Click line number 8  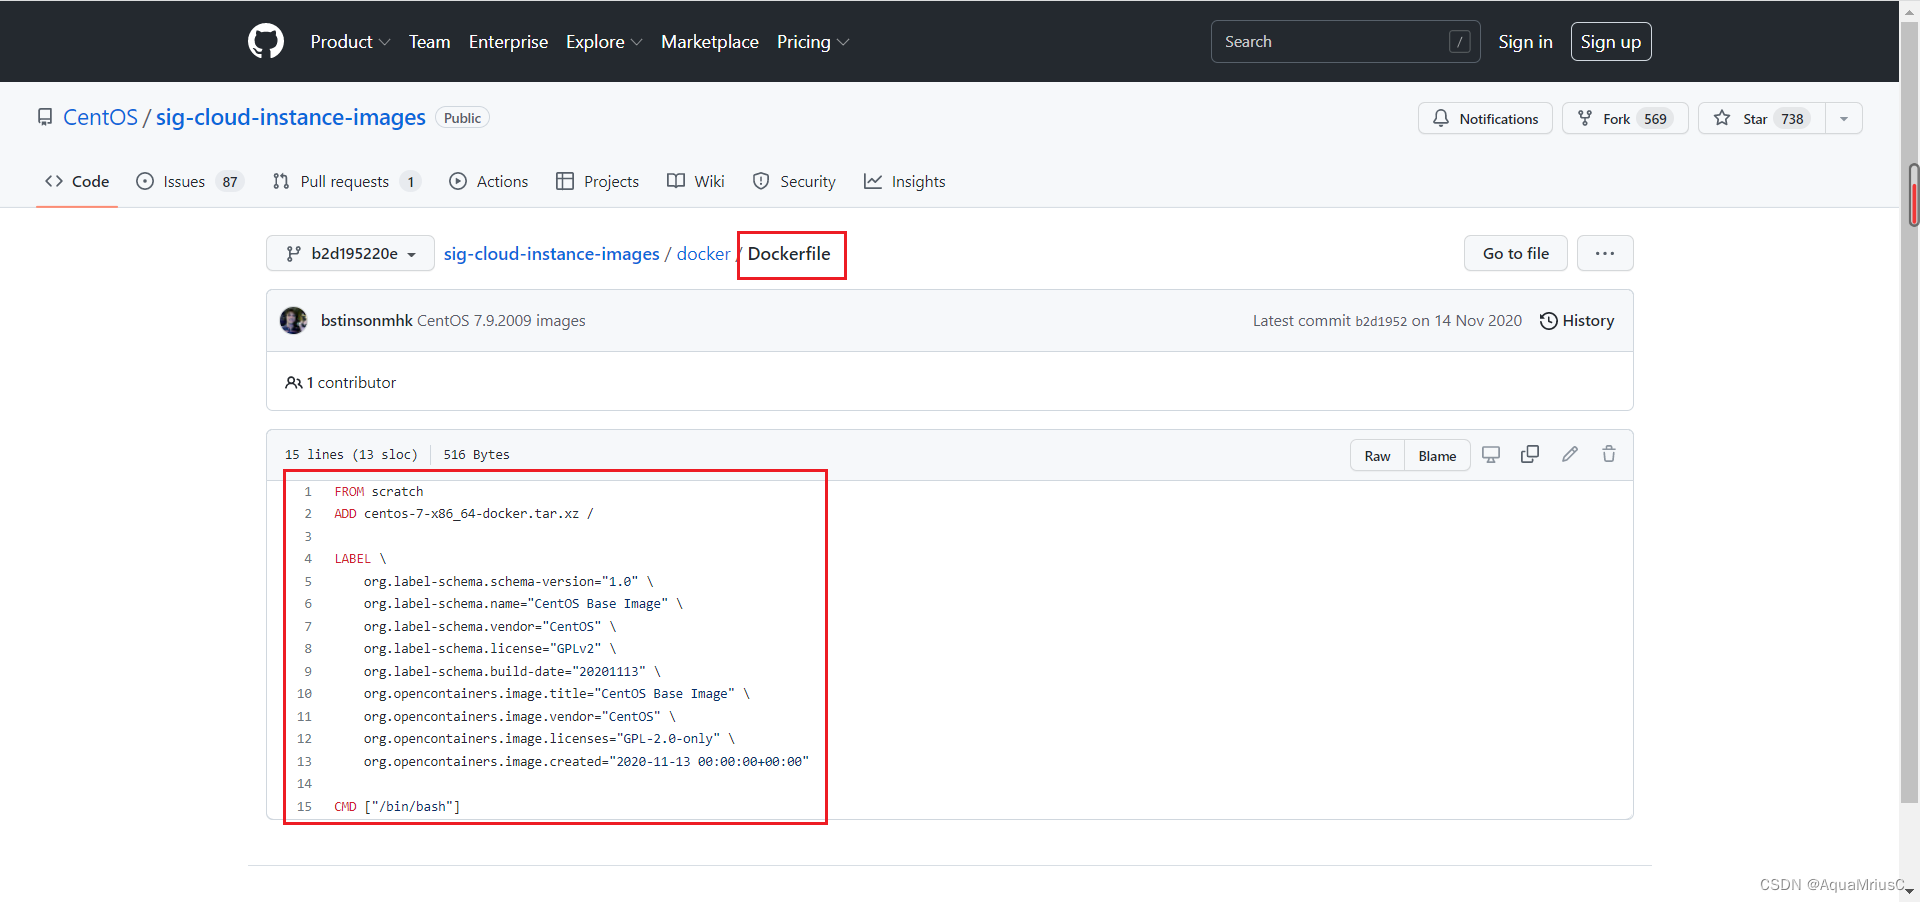pos(308,648)
